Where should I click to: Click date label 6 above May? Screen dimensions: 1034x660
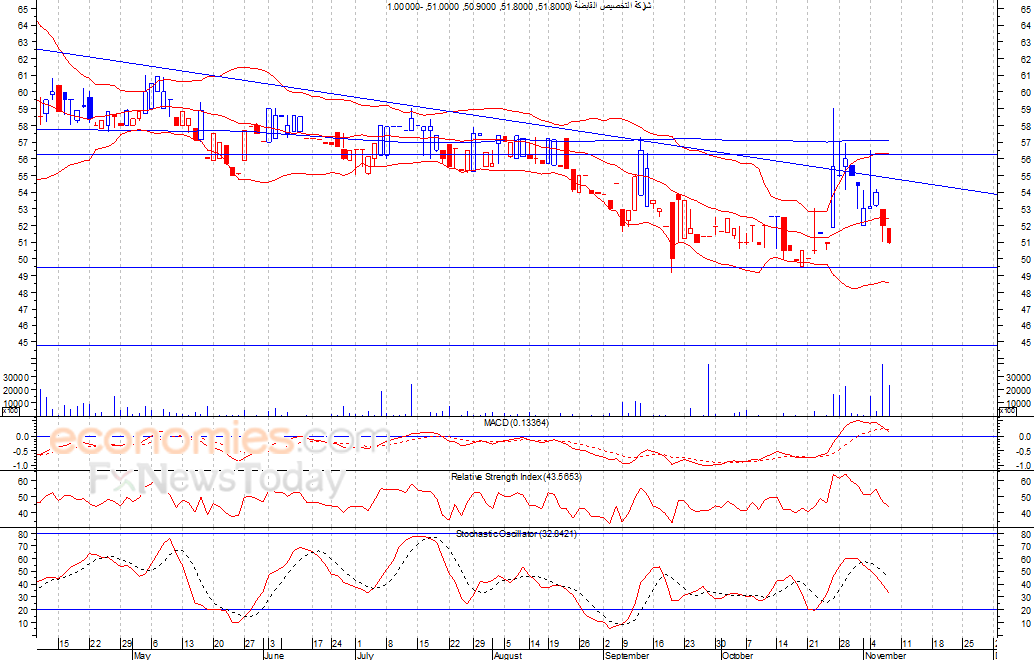pyautogui.click(x=155, y=644)
